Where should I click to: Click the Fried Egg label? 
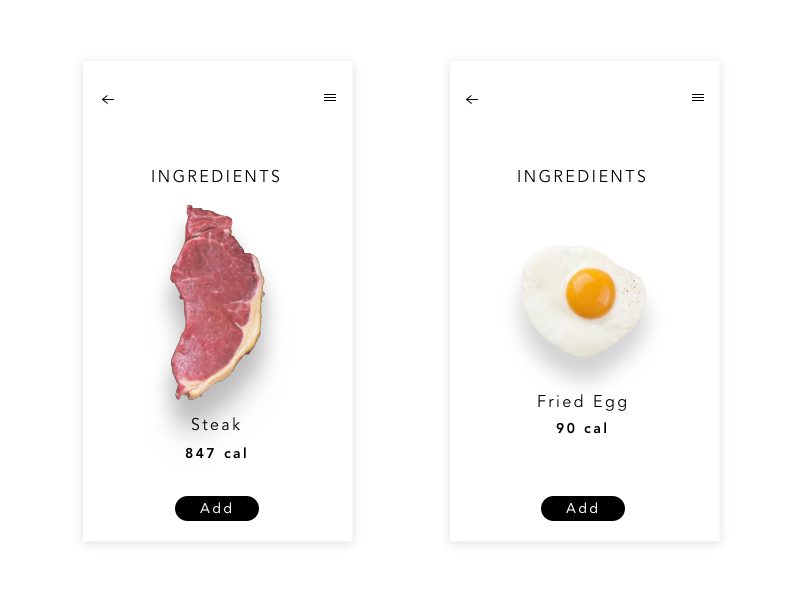583,401
